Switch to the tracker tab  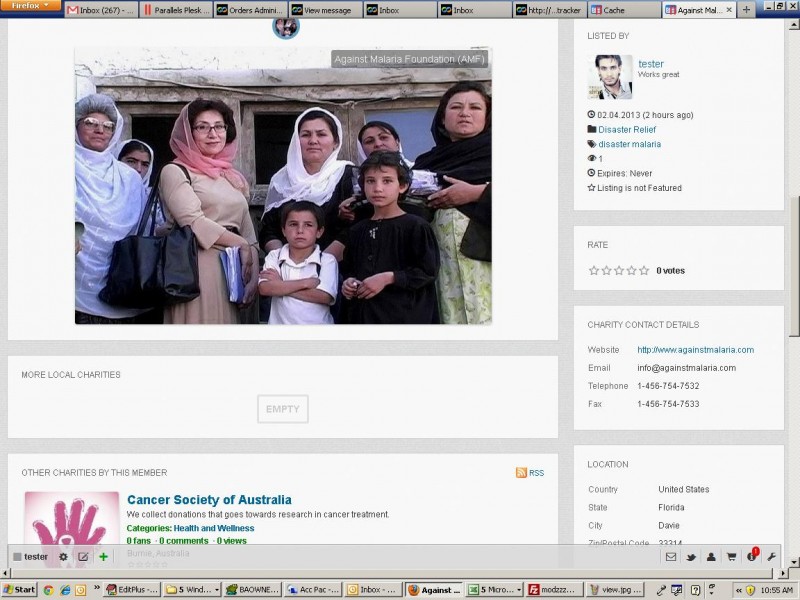click(549, 10)
